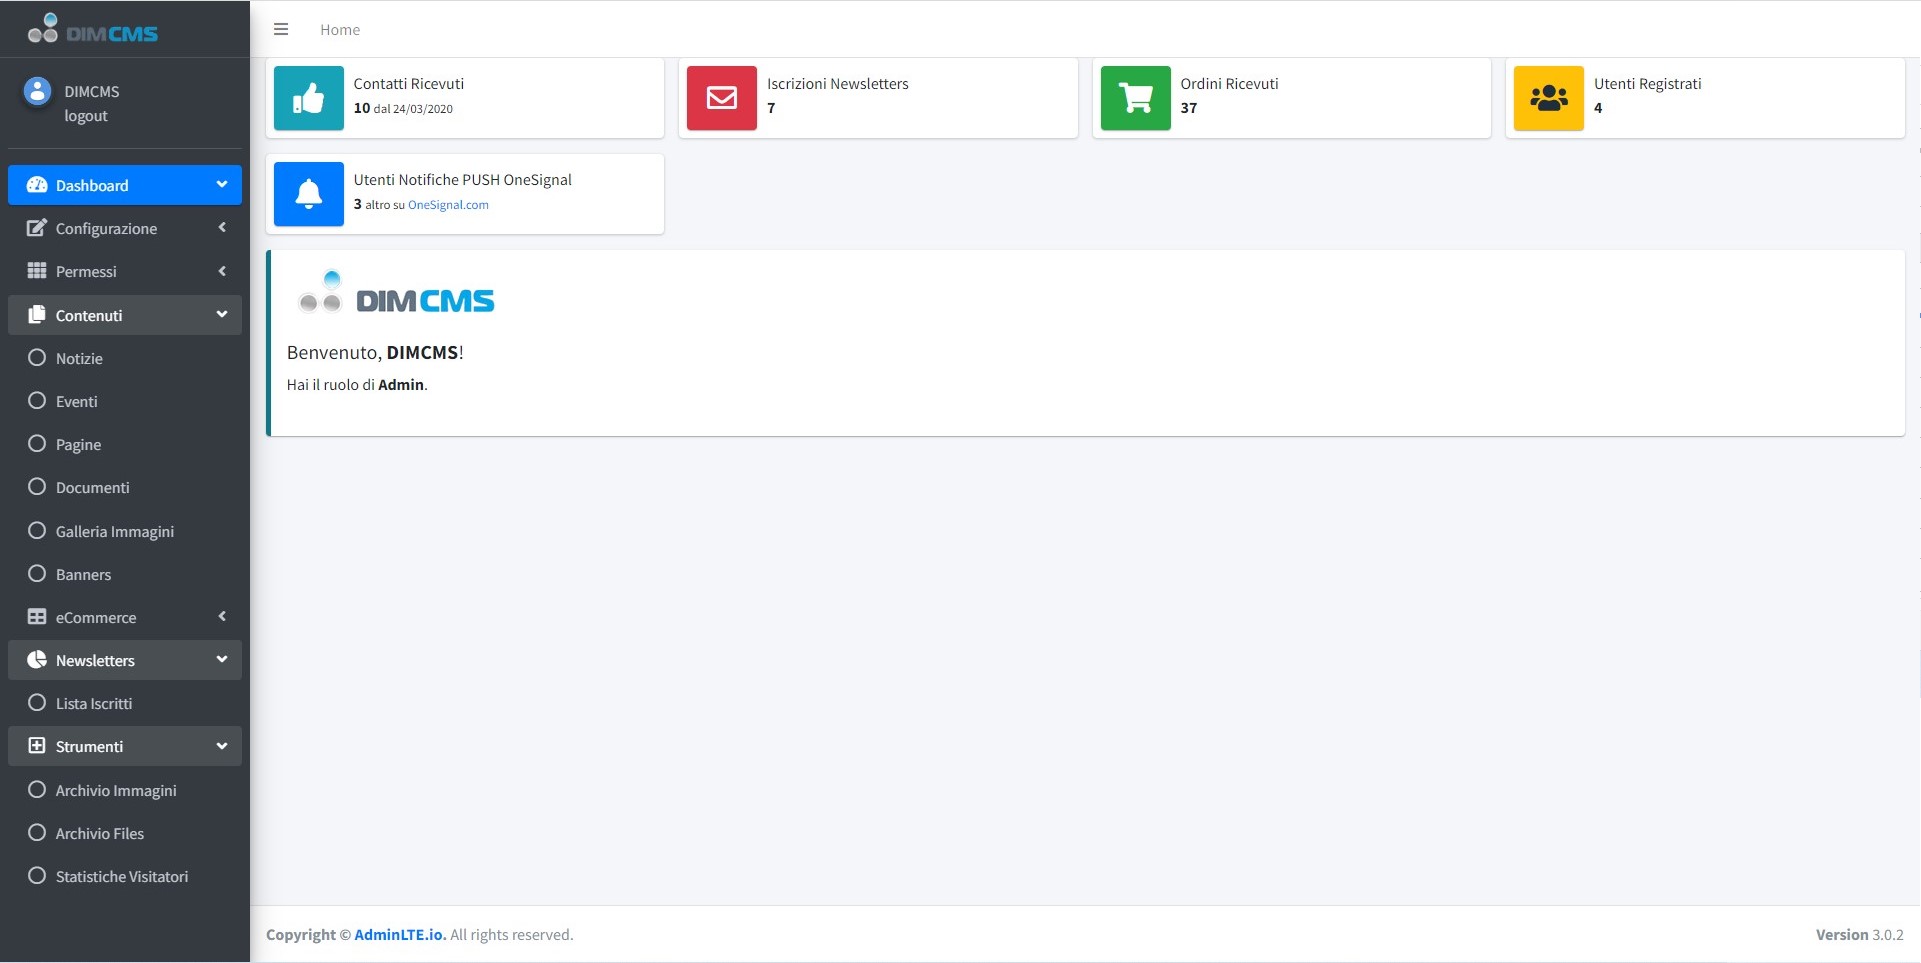Open the Archivio Files menu item

(125, 833)
